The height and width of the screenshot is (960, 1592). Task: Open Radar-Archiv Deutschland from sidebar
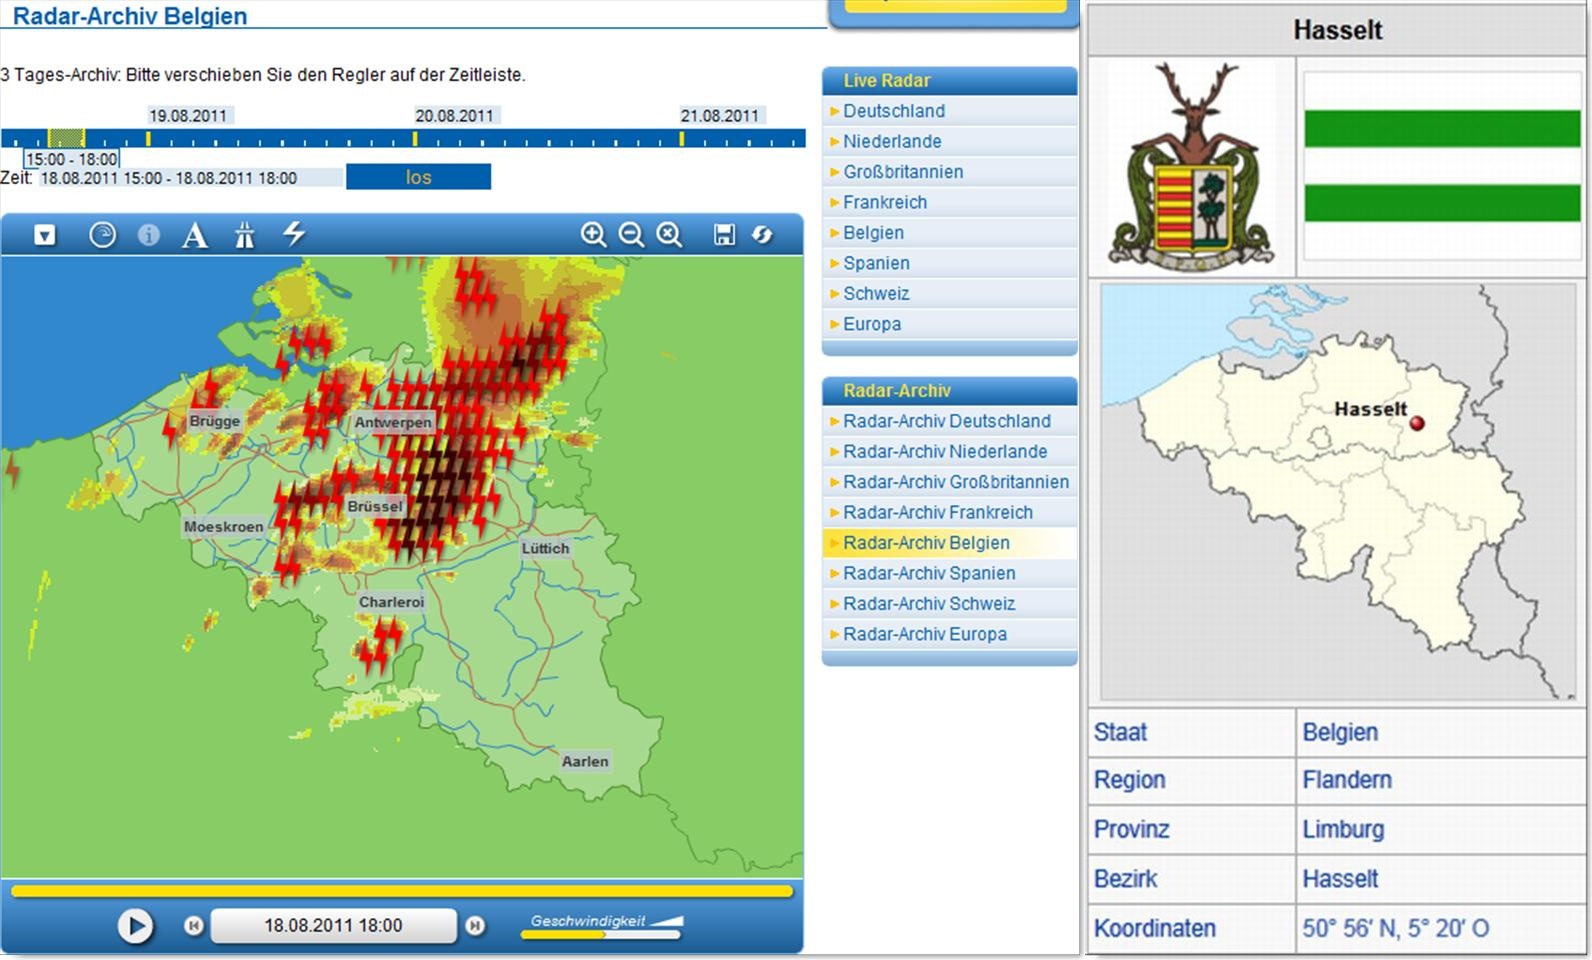pyautogui.click(x=946, y=421)
